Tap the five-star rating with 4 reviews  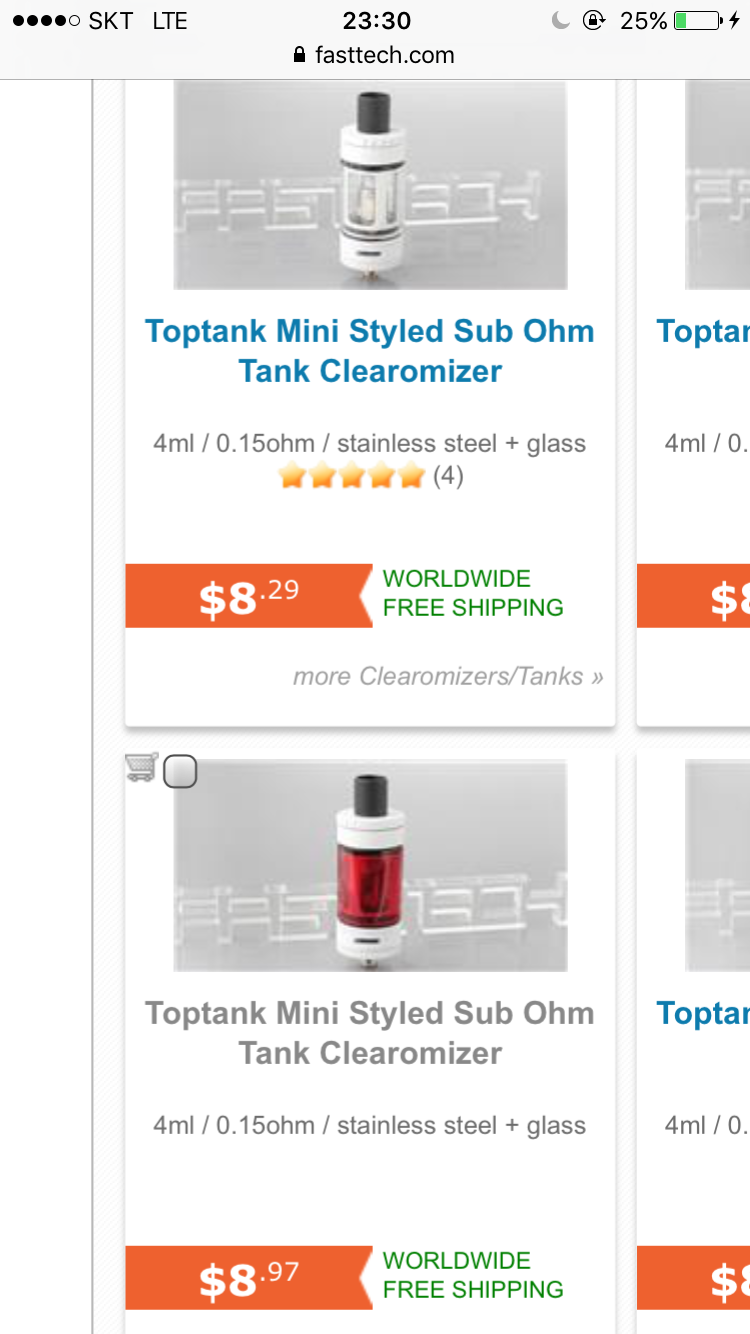[x=370, y=476]
